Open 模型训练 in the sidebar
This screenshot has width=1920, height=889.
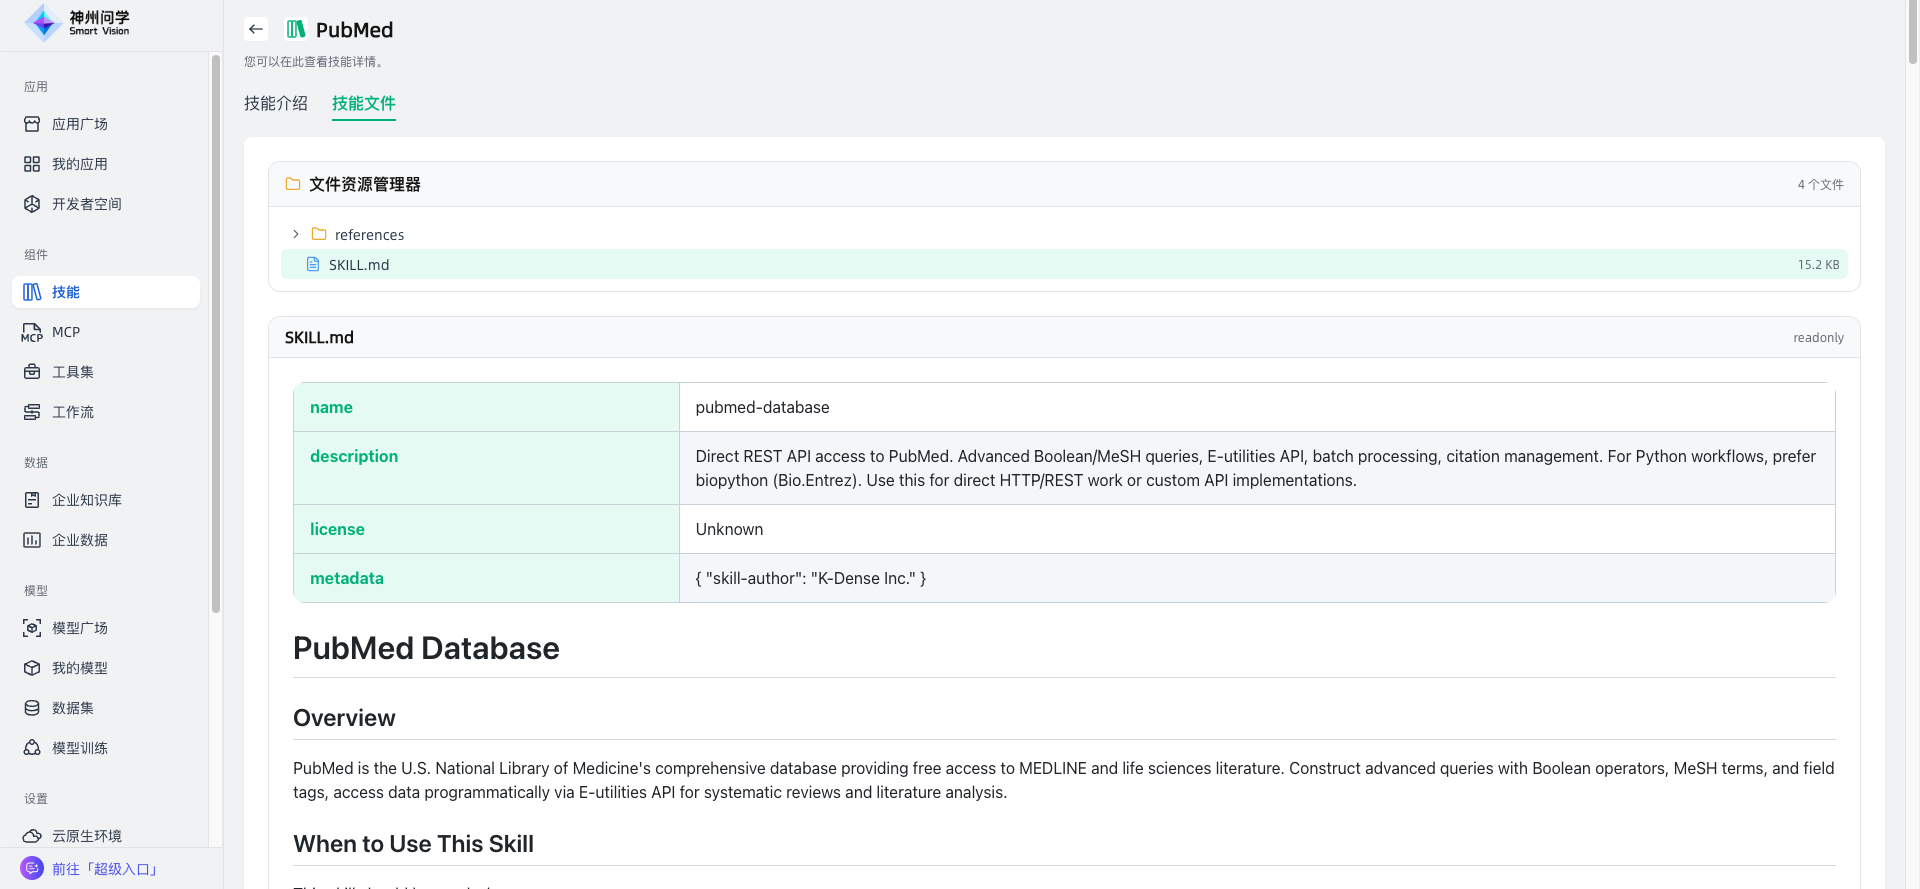(x=80, y=748)
